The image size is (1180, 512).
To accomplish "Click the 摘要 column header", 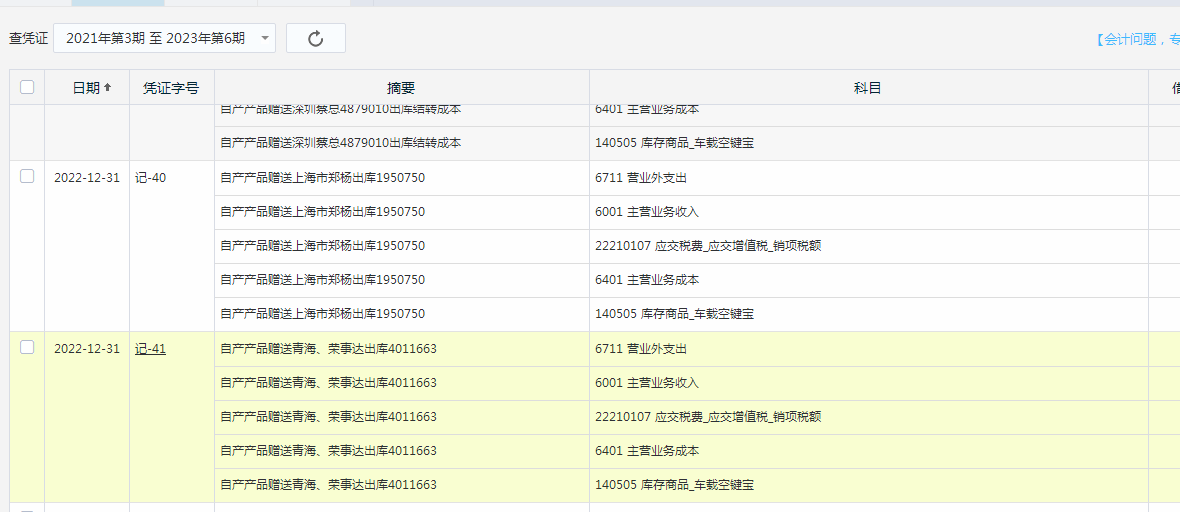I will coord(401,88).
